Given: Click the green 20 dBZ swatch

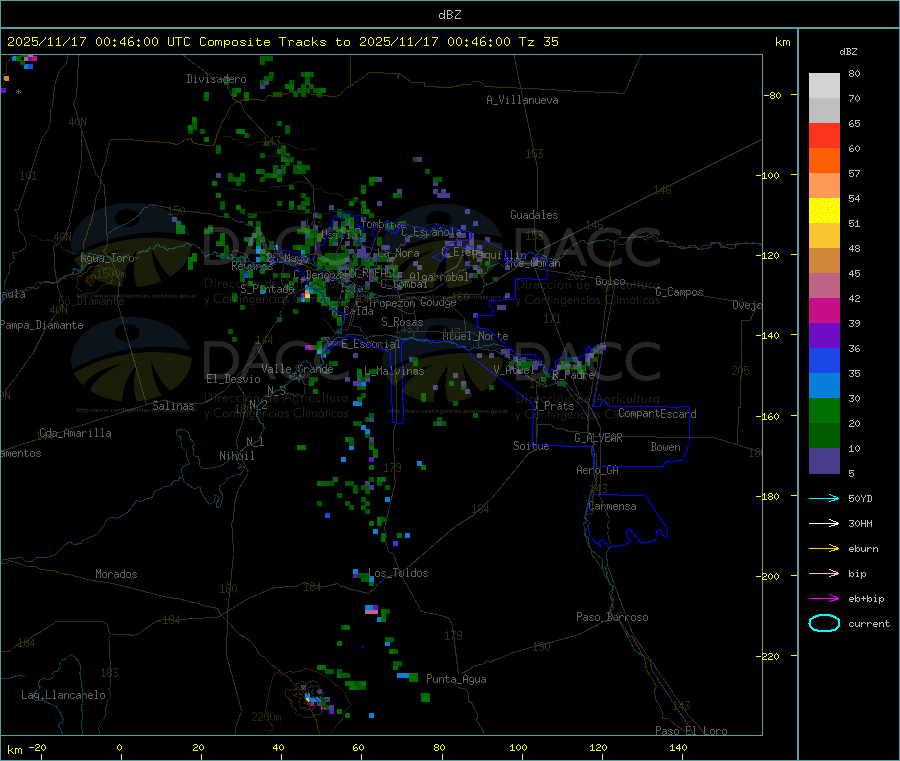Looking at the screenshot, I should point(824,410).
